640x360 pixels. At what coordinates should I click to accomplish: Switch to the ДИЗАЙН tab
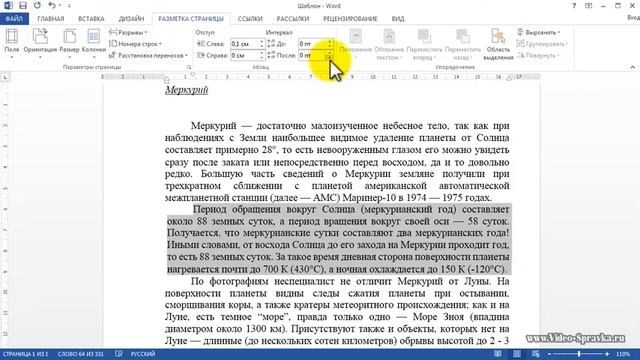coord(131,19)
